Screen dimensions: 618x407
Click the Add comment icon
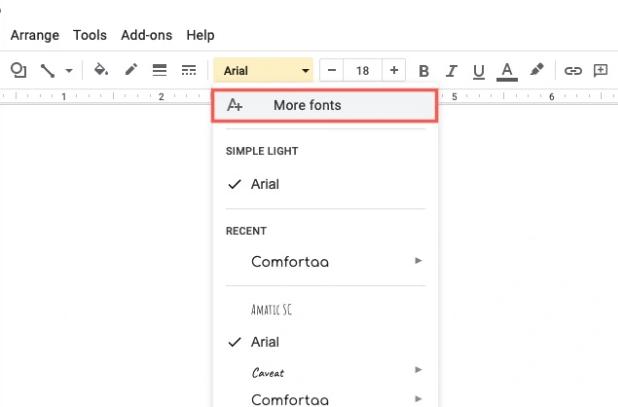coord(600,71)
